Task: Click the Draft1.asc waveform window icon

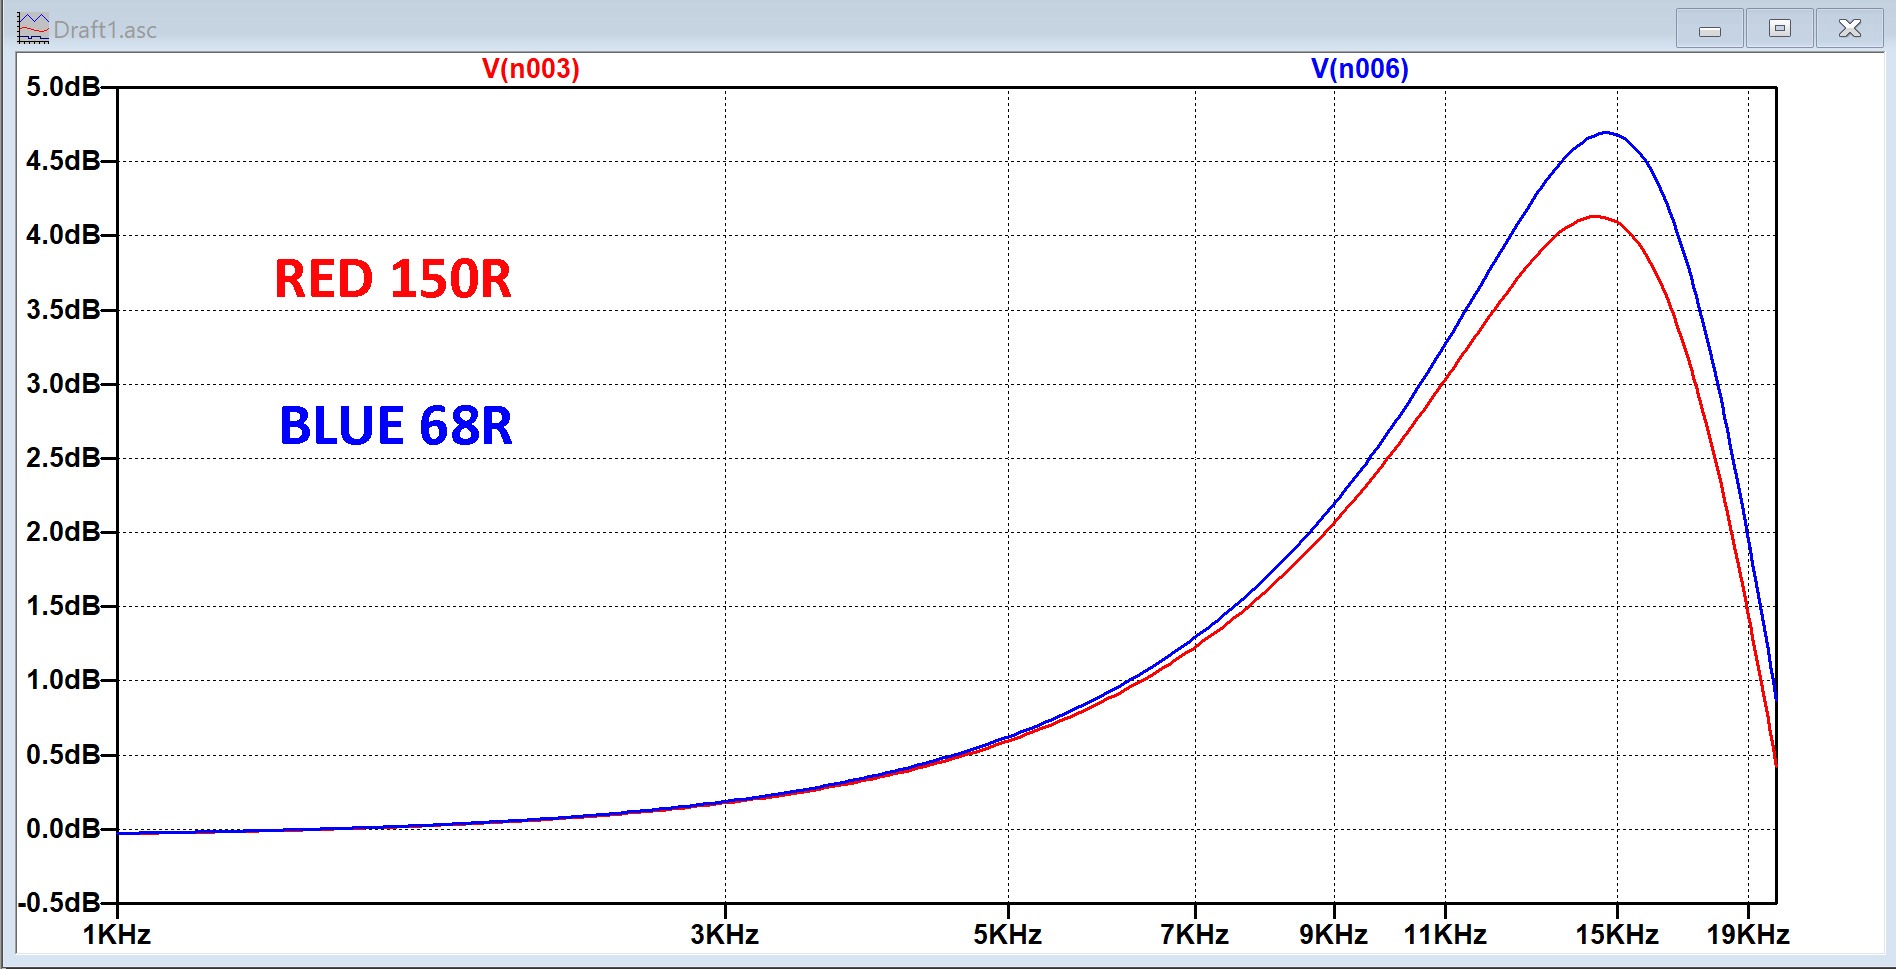Action: [33, 29]
